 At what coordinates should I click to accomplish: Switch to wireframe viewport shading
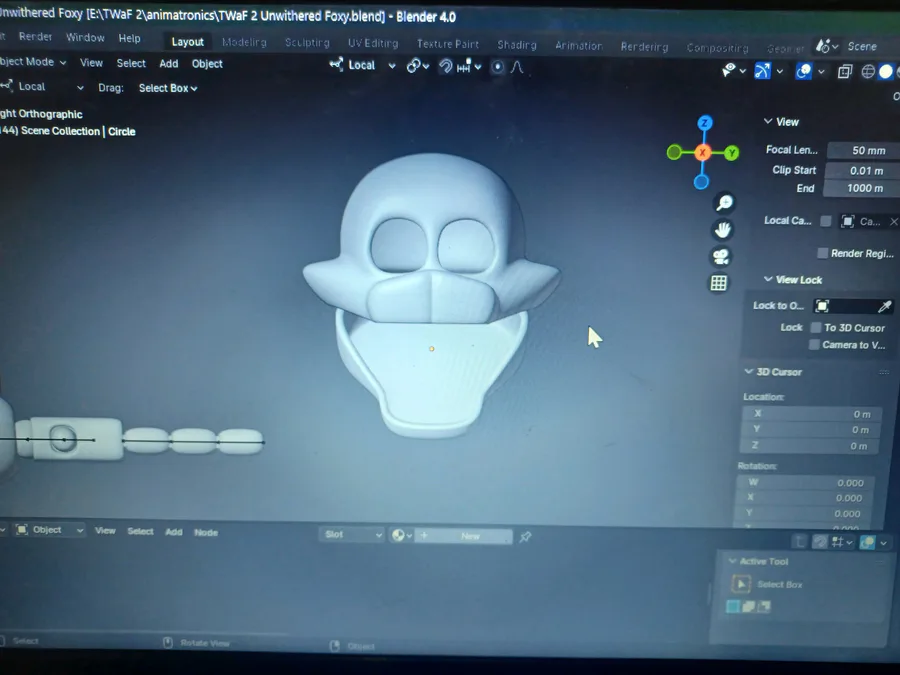click(868, 72)
